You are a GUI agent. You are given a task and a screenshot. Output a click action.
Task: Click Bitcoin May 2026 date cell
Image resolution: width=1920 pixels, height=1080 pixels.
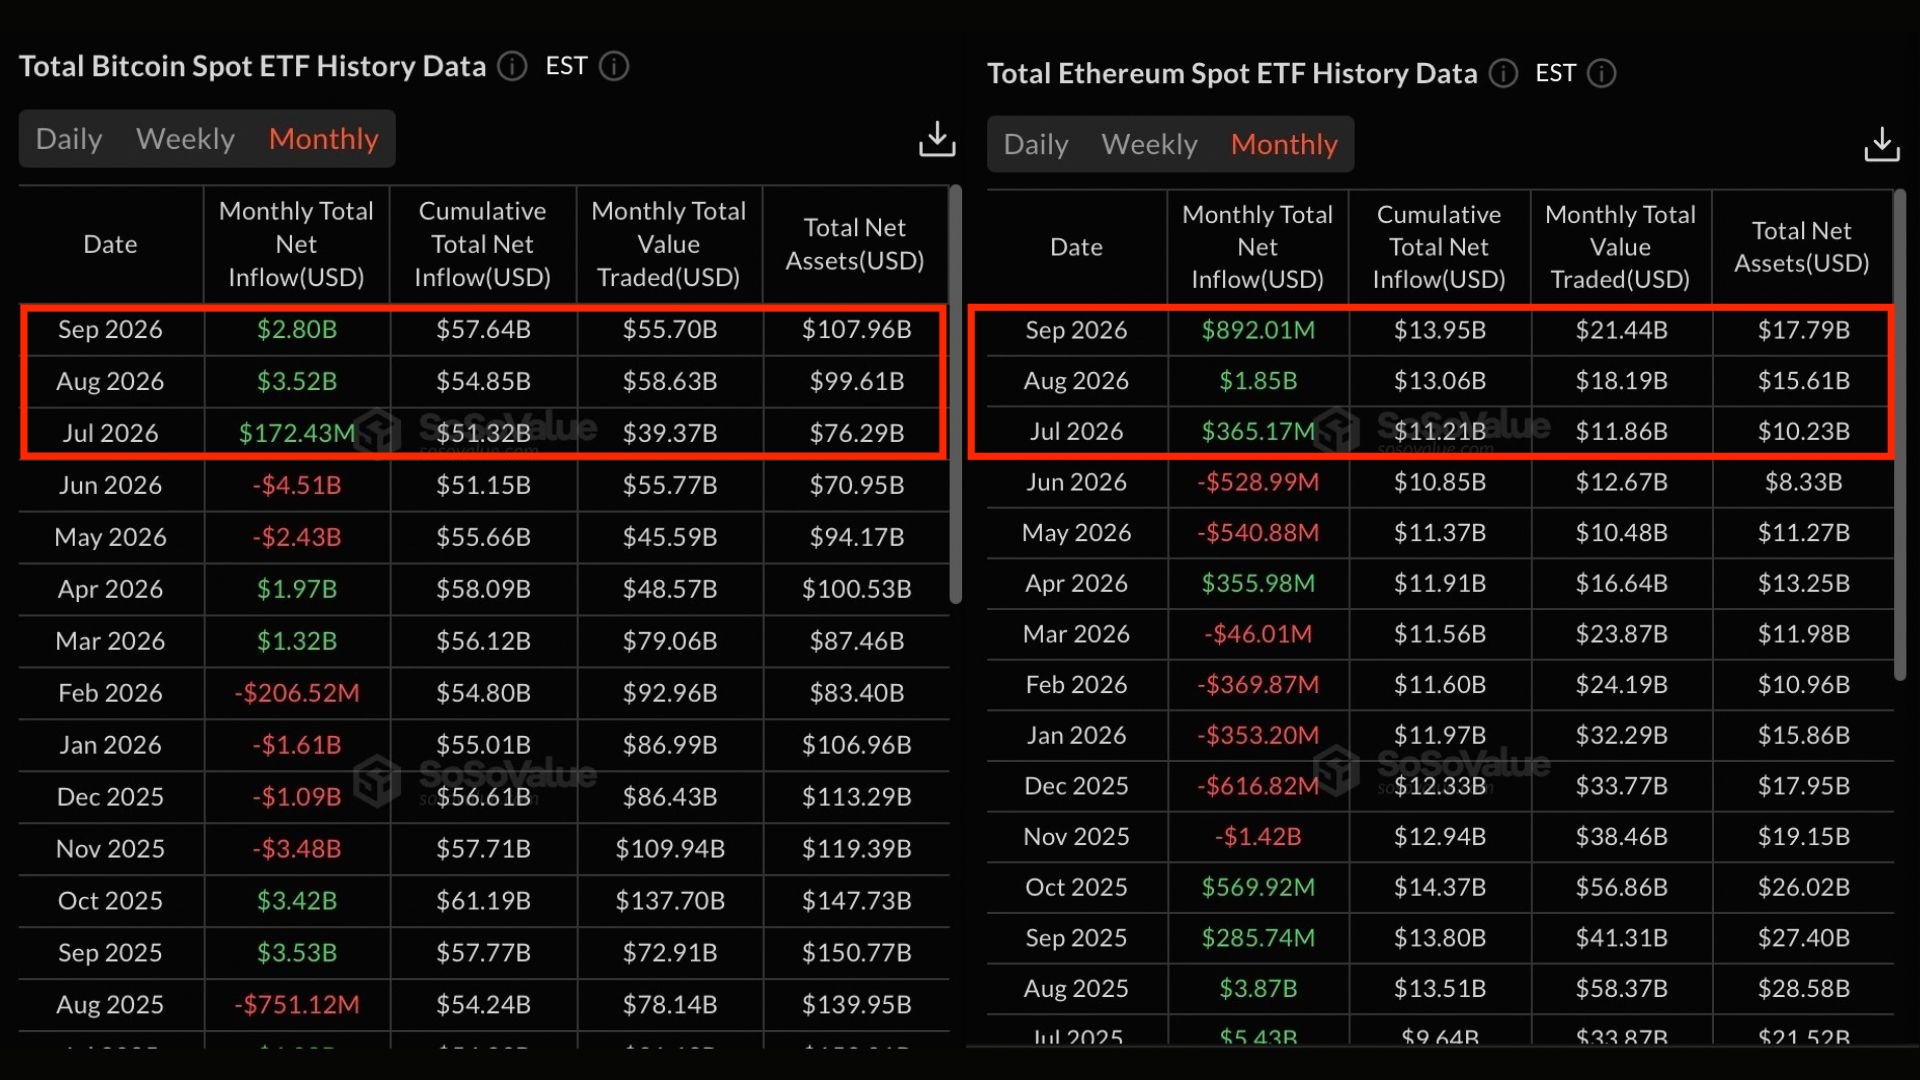(x=110, y=537)
